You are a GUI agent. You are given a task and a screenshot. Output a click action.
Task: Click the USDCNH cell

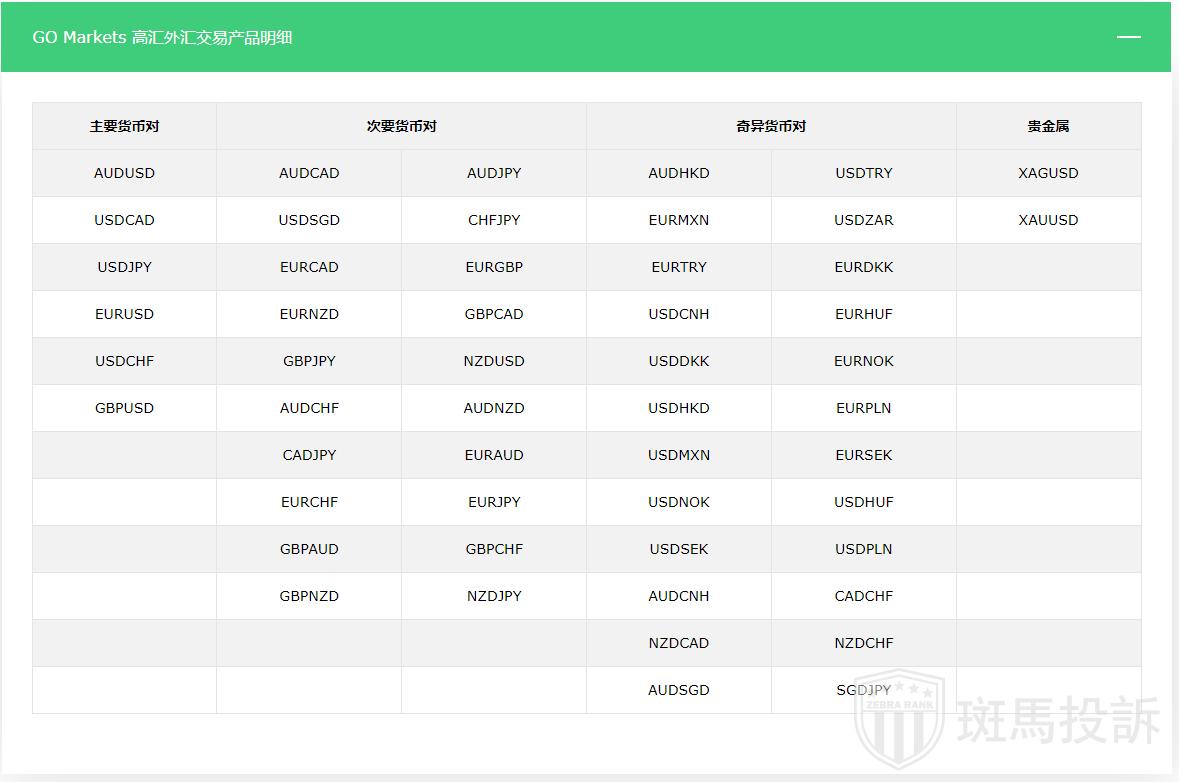click(x=679, y=314)
